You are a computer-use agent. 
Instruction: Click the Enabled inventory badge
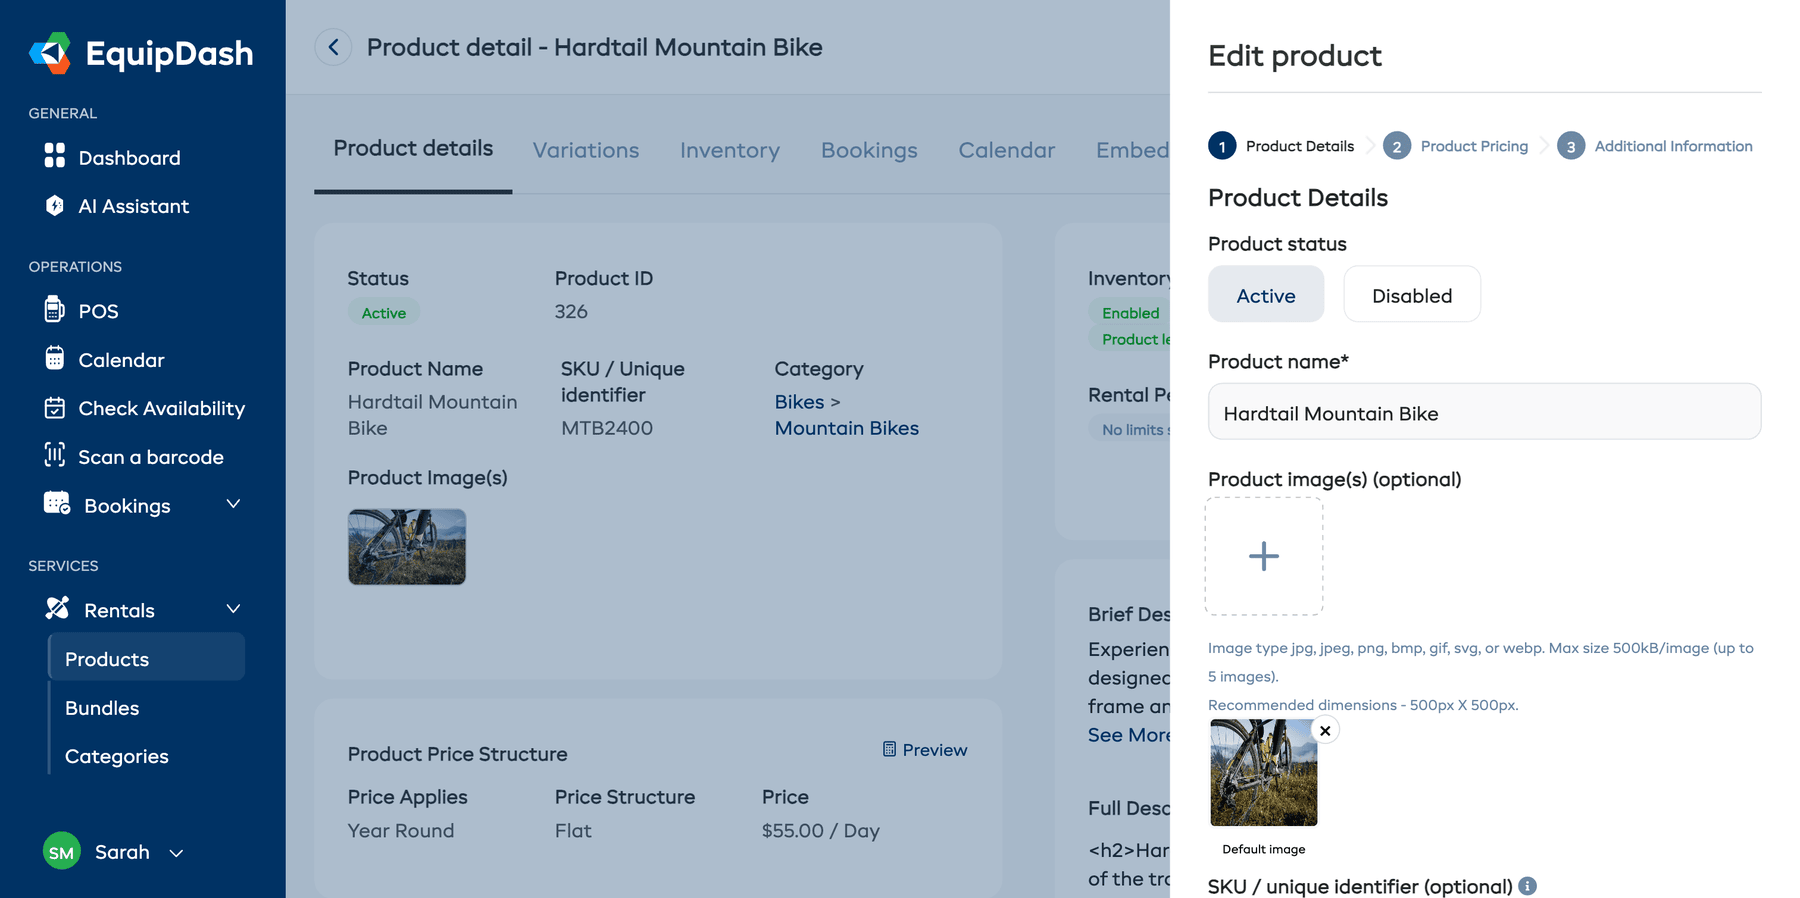tap(1130, 313)
